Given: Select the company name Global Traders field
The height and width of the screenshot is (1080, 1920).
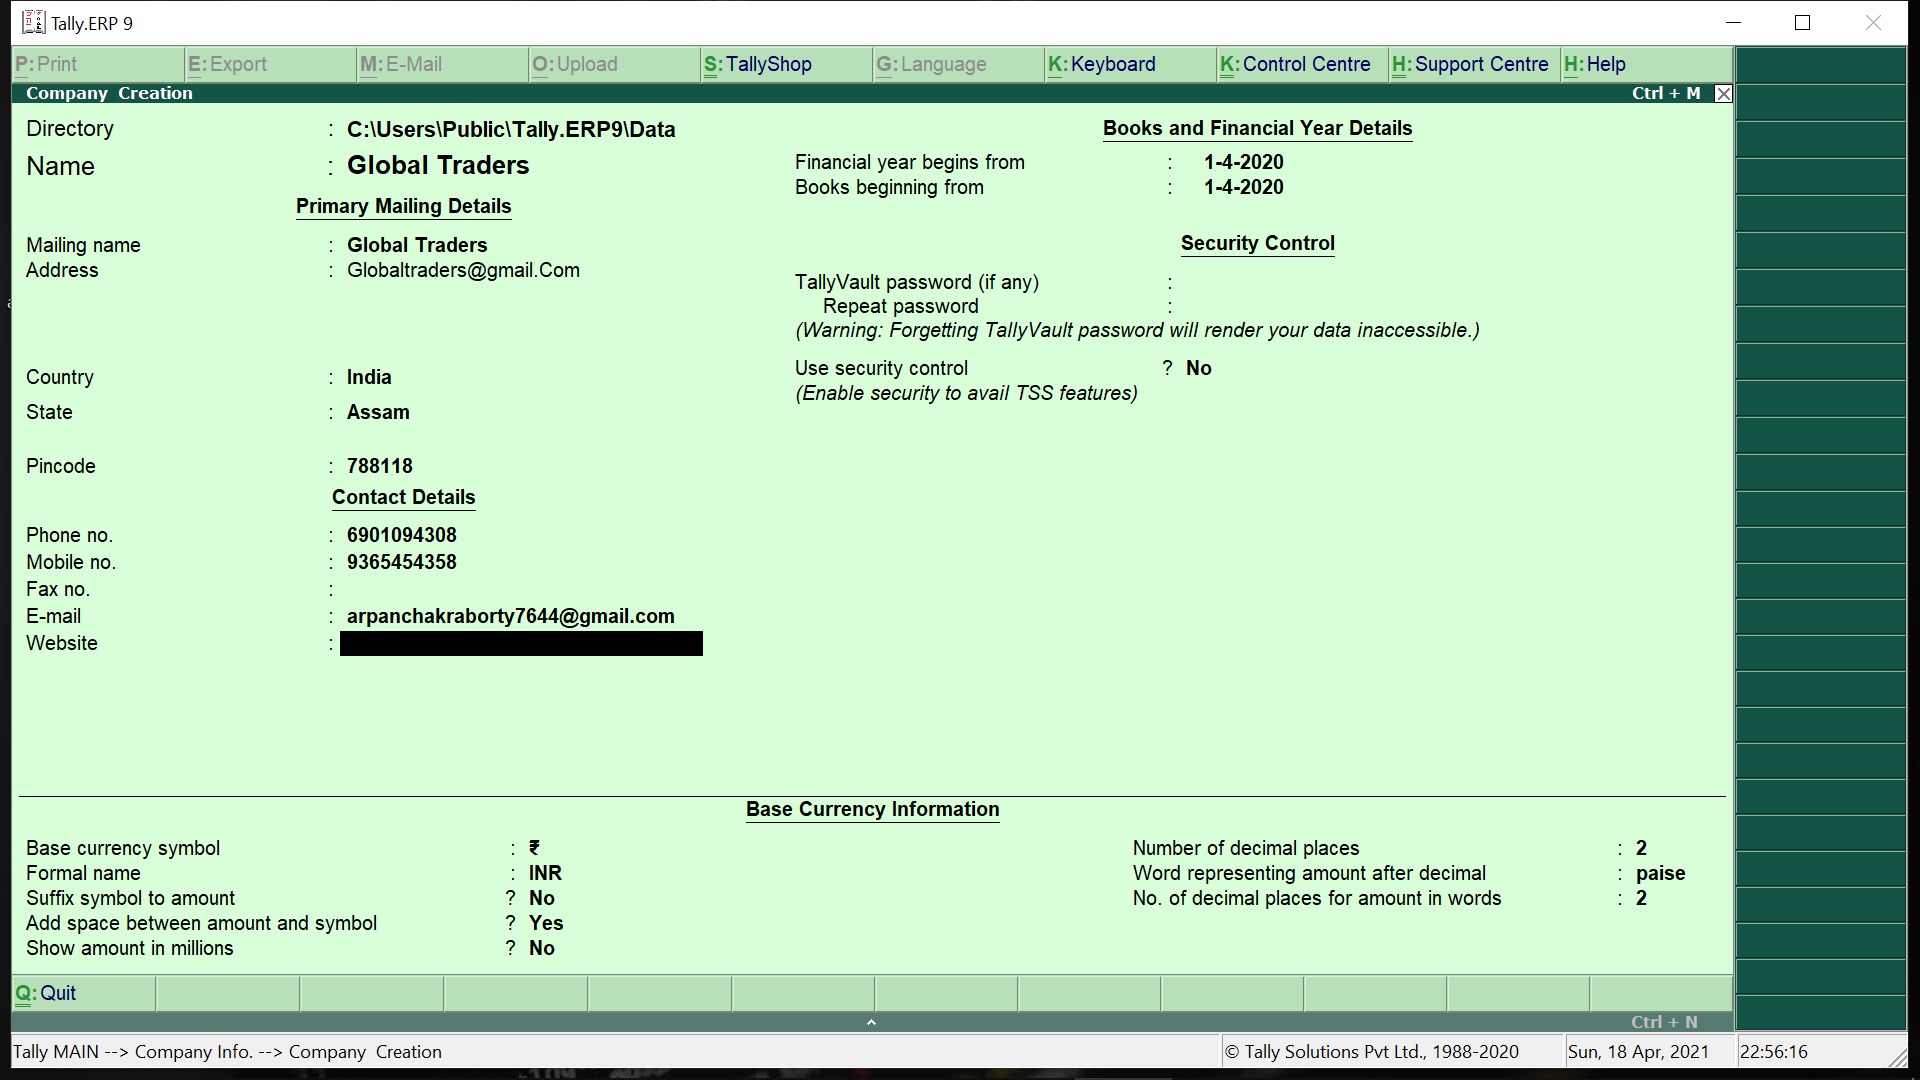Looking at the screenshot, I should coord(438,165).
